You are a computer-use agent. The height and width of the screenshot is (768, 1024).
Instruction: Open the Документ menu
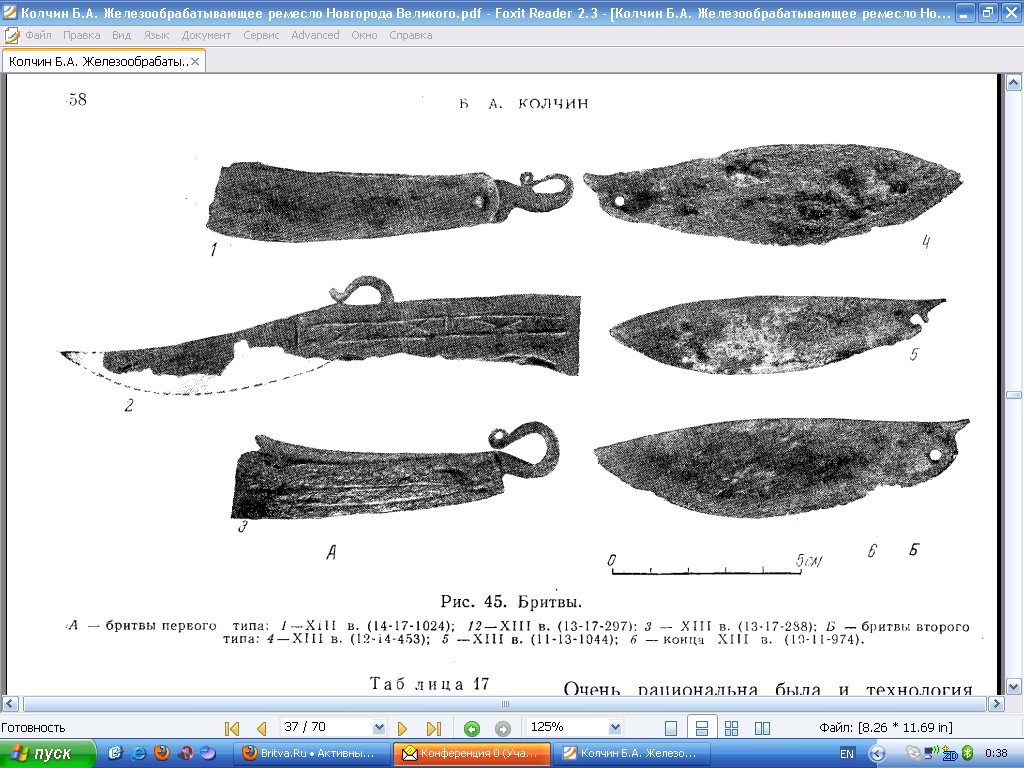tap(206, 35)
